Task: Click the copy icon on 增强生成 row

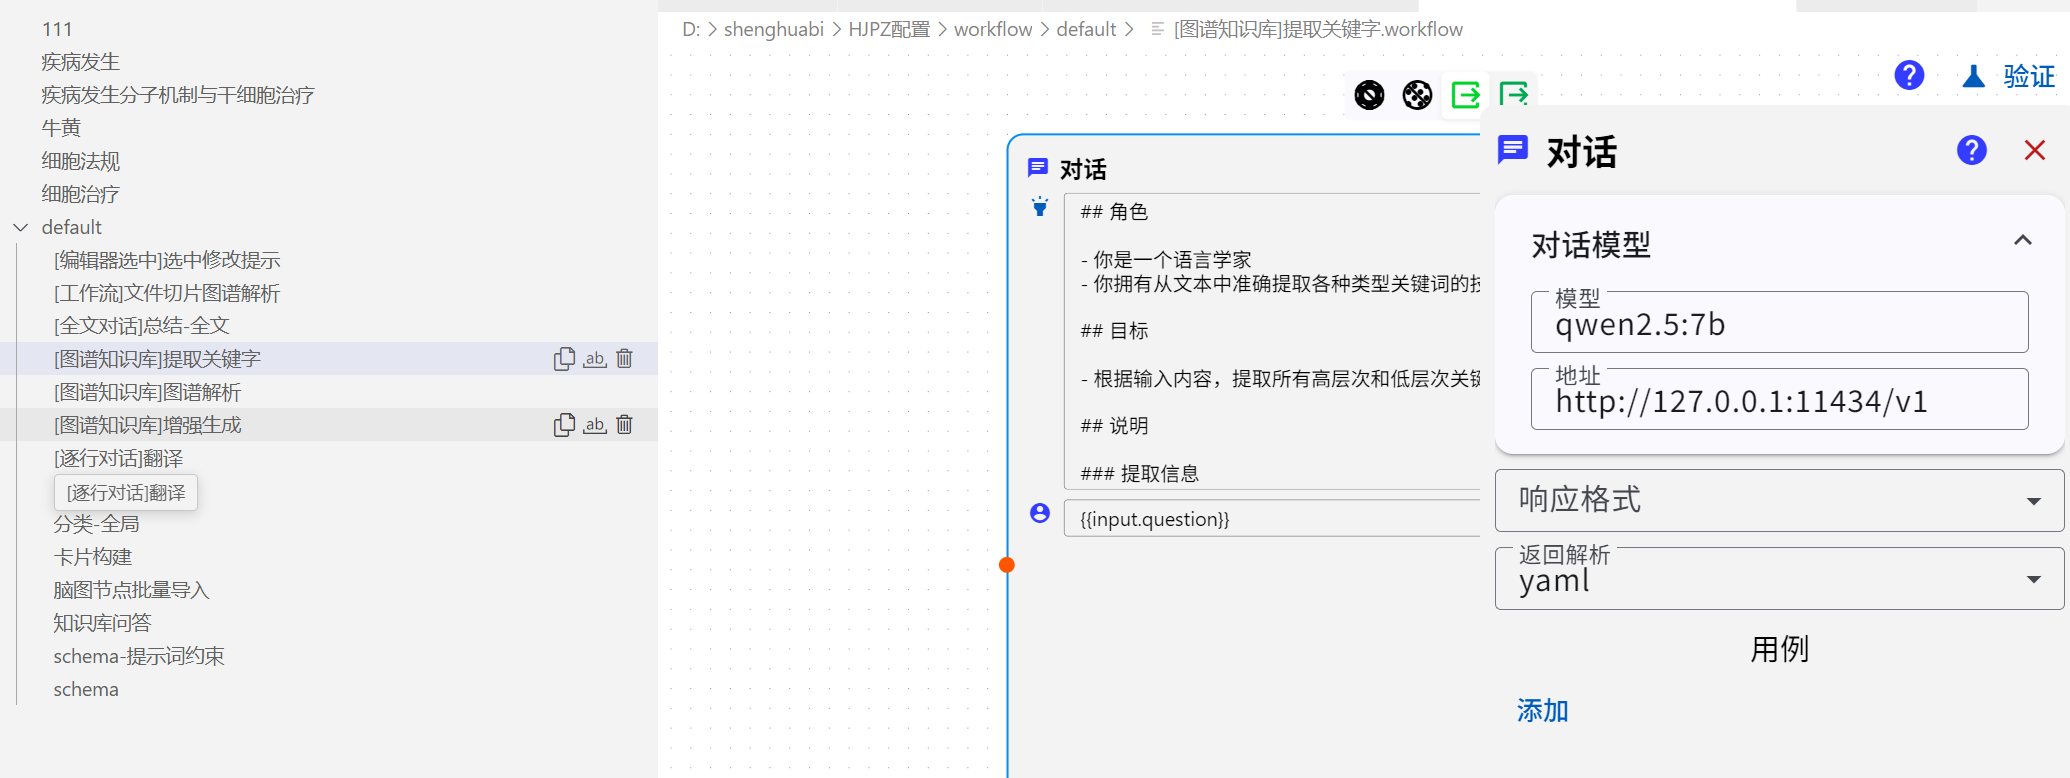Action: tap(564, 425)
